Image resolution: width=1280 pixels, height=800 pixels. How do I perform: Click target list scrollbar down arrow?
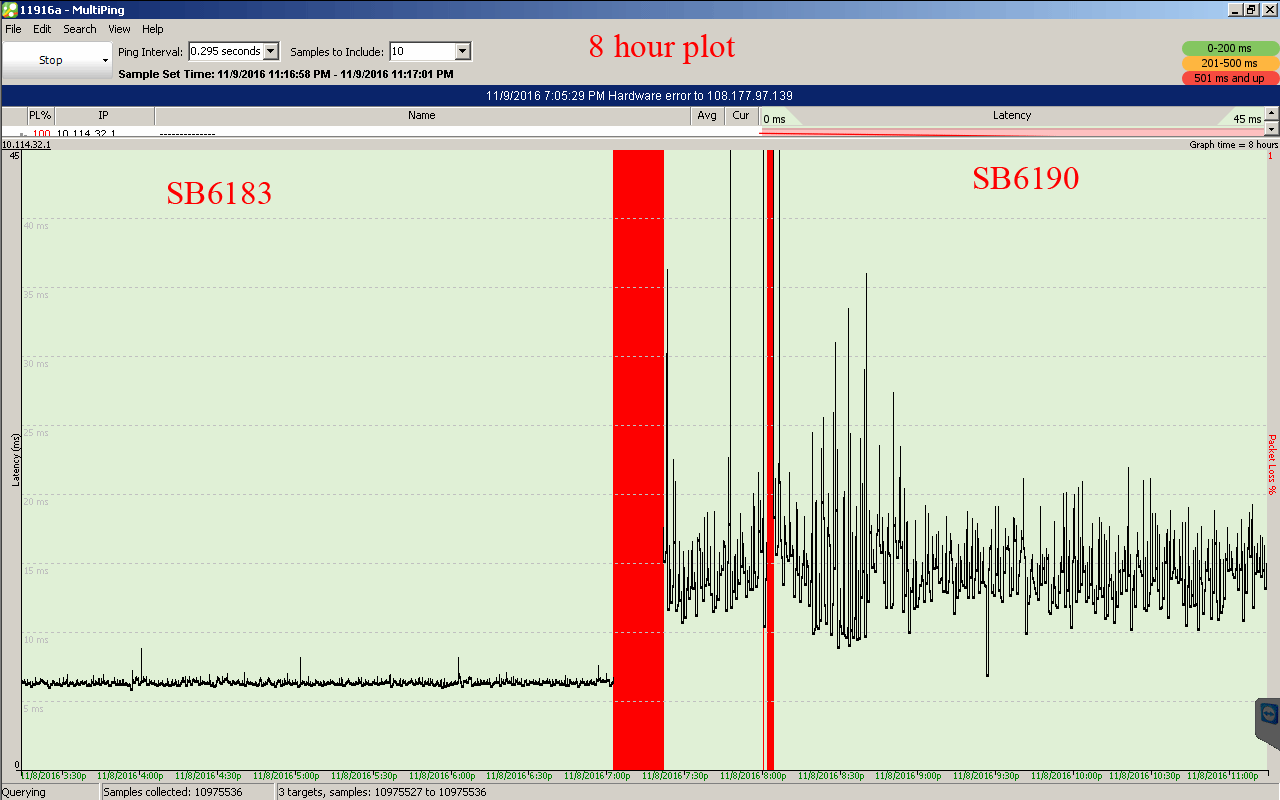click(x=1272, y=129)
